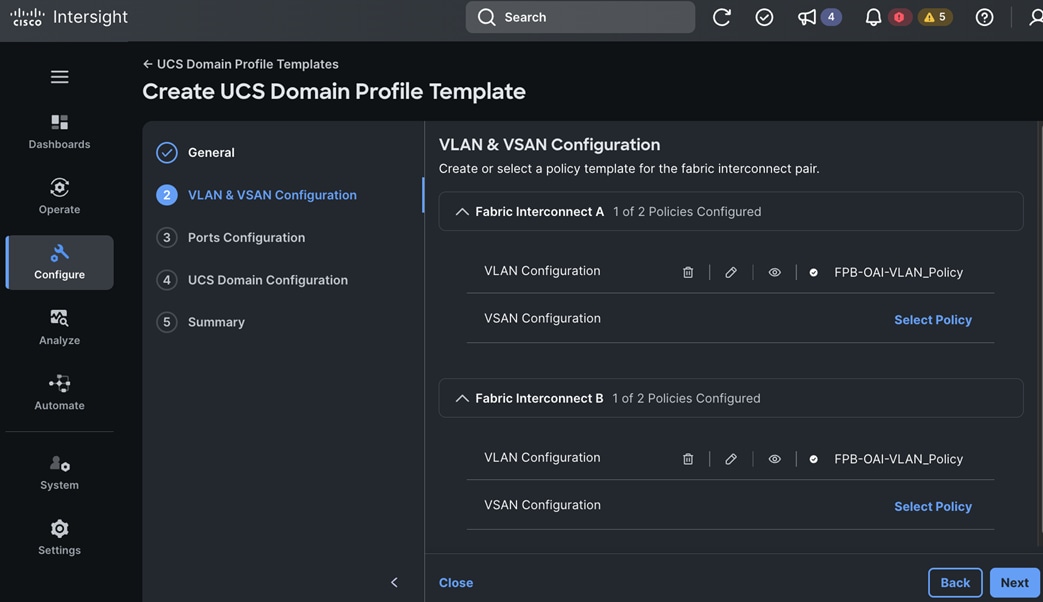This screenshot has width=1043, height=602.
Task: Delete Fabric Interconnect B VLAN policy
Action: click(x=688, y=459)
